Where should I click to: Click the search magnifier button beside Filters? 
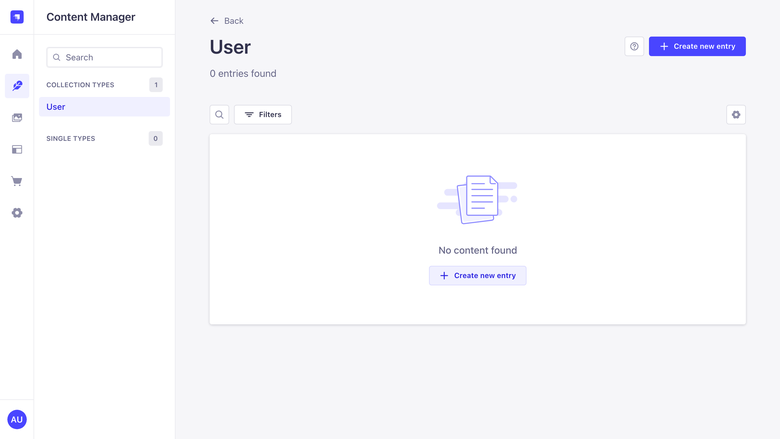(219, 115)
